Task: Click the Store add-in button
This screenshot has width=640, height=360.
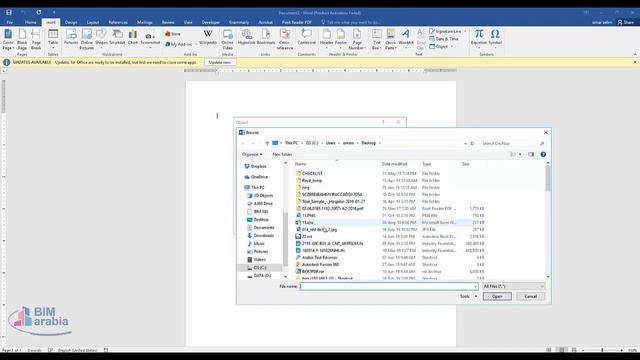Action: pyautogui.click(x=173, y=34)
